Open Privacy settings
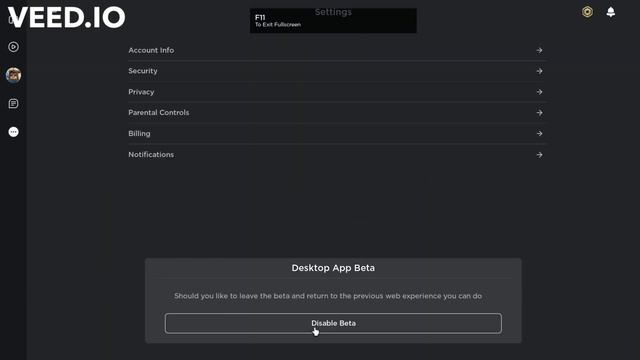 tap(337, 92)
